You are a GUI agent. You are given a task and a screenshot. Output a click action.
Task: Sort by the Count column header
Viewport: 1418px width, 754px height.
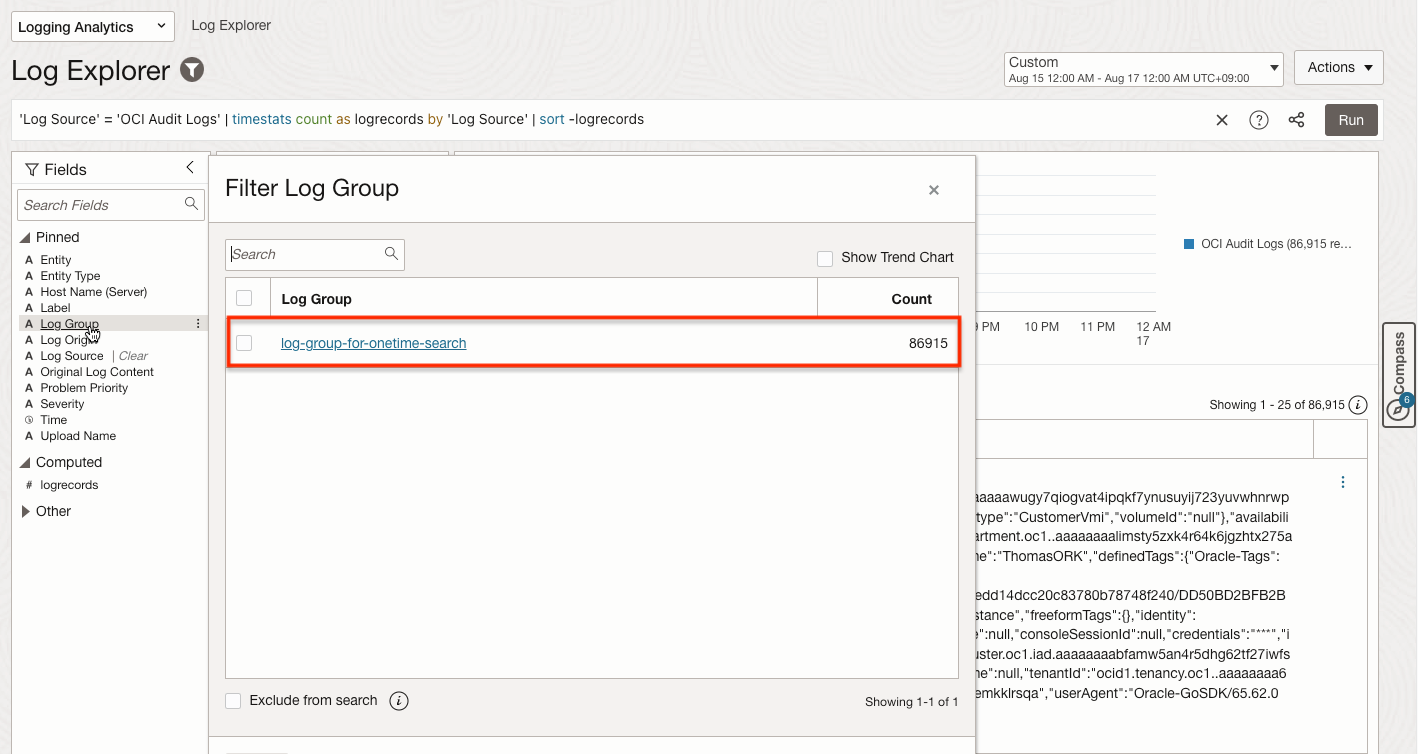pos(911,298)
